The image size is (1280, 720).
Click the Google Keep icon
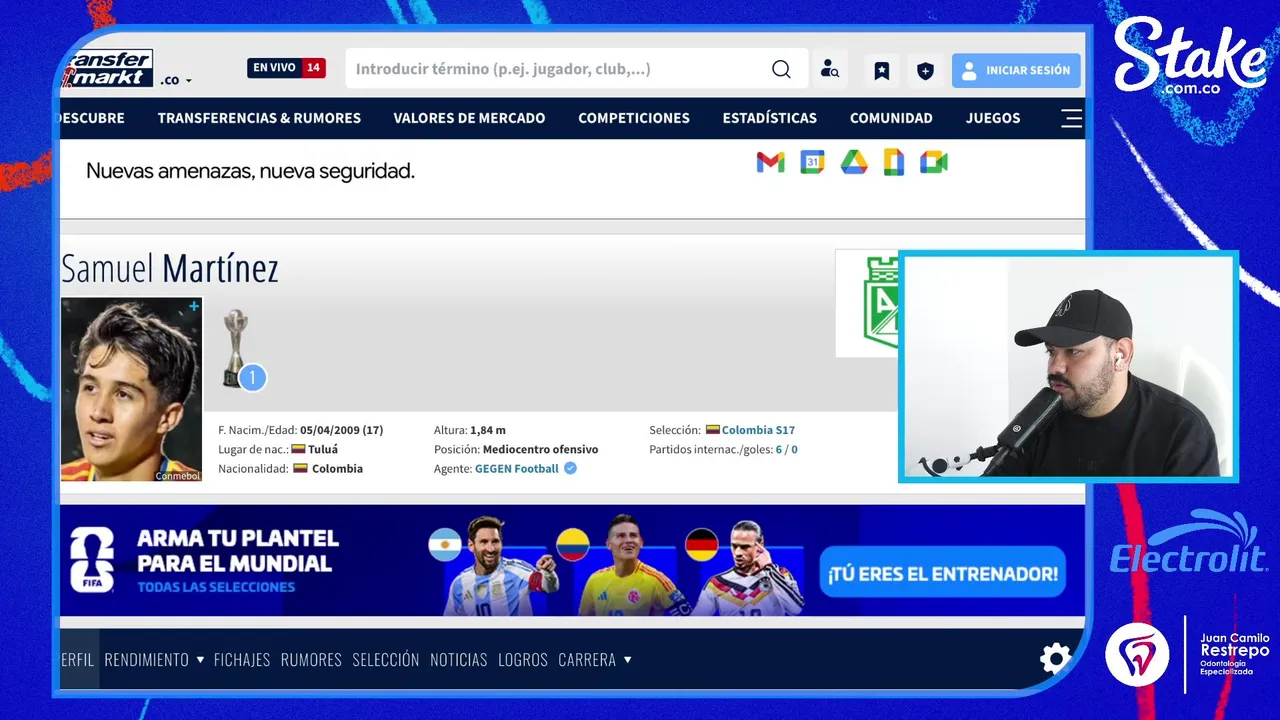(894, 162)
